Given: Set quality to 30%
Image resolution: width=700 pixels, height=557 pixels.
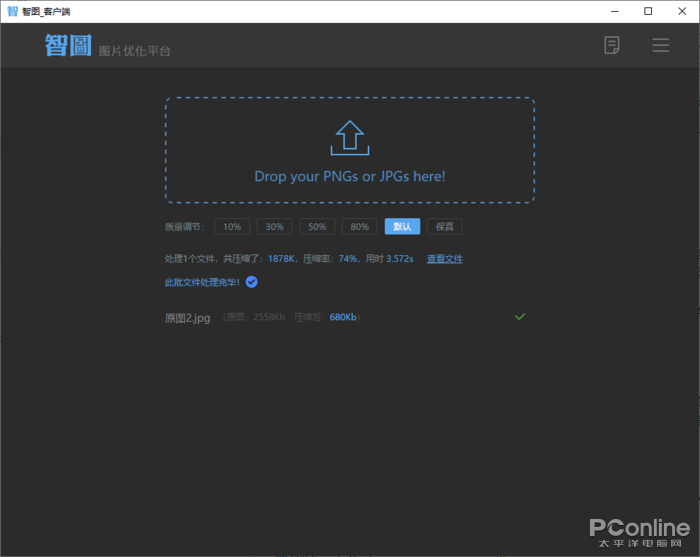Looking at the screenshot, I should [275, 227].
